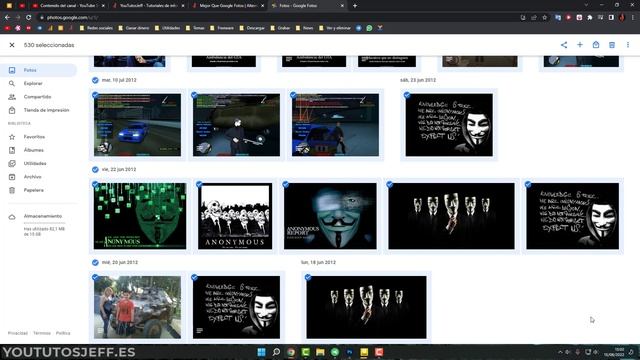Open Expect Us photo from 20 jun 2012
This screenshot has height=360, width=640.
coord(236,307)
